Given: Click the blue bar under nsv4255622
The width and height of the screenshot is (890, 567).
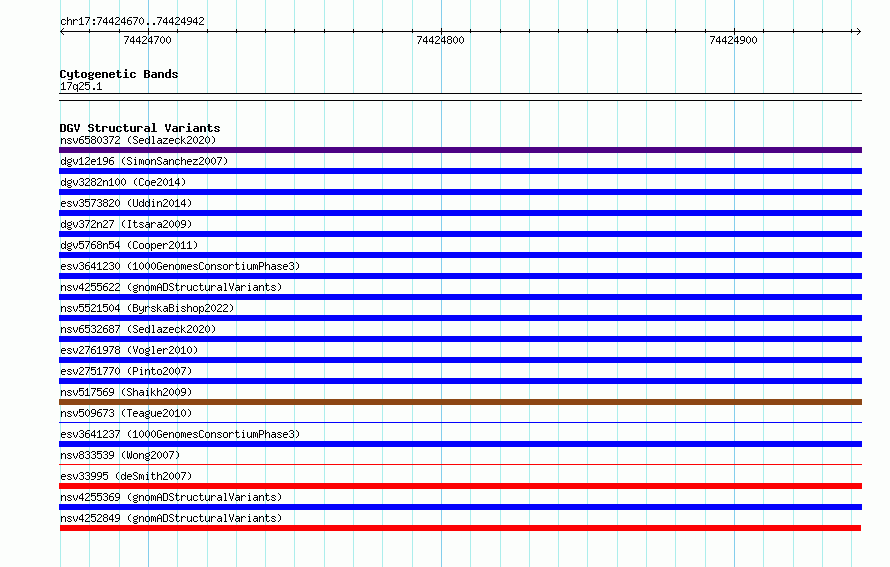Looking at the screenshot, I should (x=460, y=297).
